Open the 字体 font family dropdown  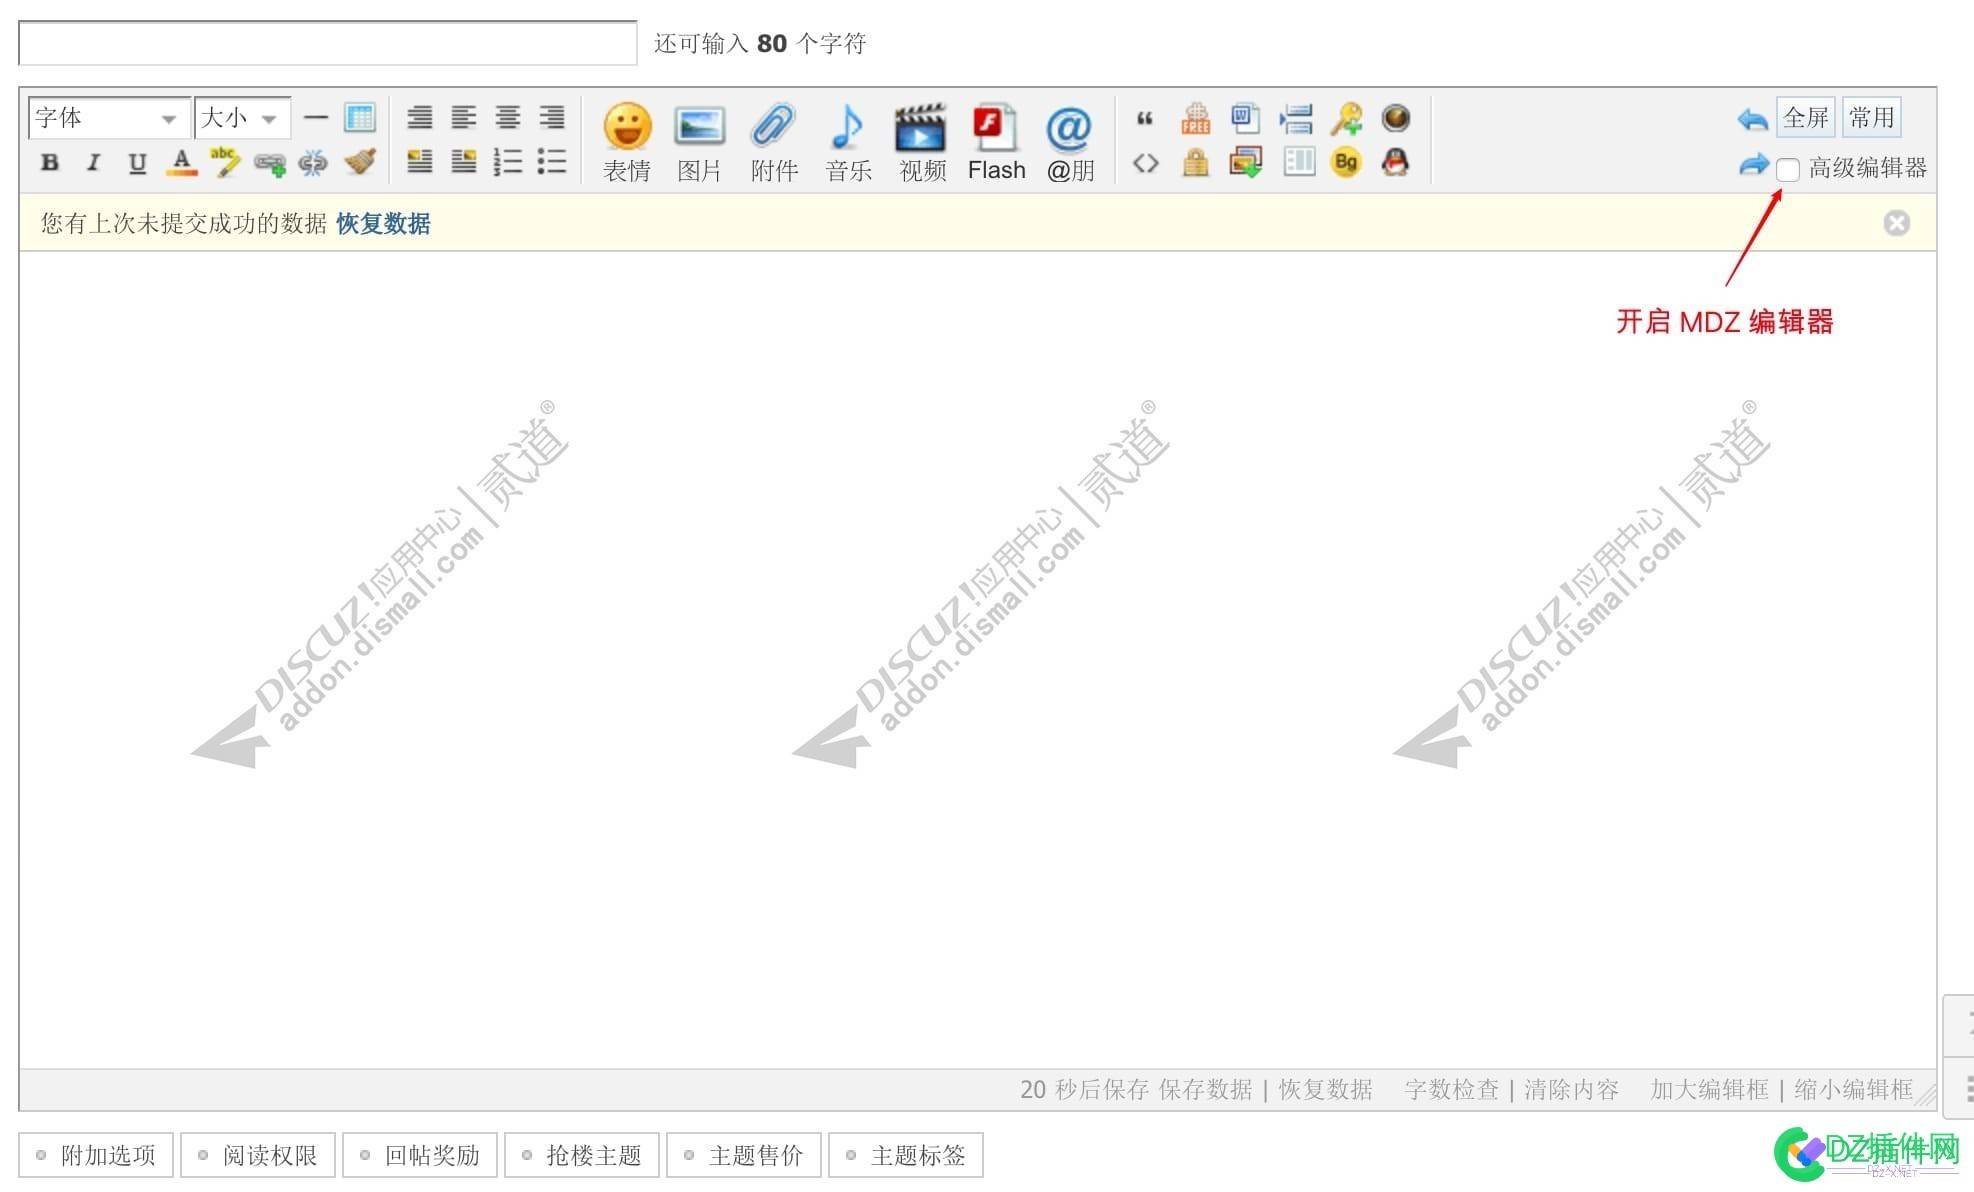[x=106, y=117]
